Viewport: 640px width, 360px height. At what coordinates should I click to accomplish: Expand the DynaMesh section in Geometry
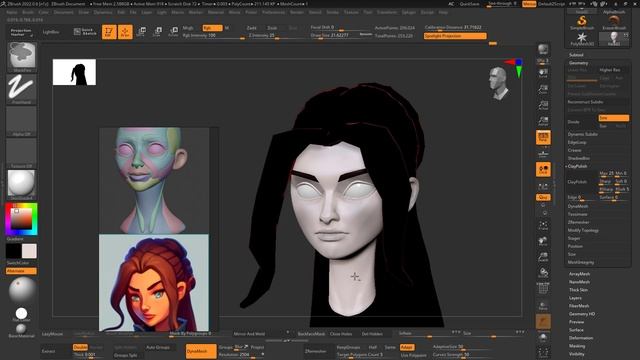pyautogui.click(x=578, y=207)
